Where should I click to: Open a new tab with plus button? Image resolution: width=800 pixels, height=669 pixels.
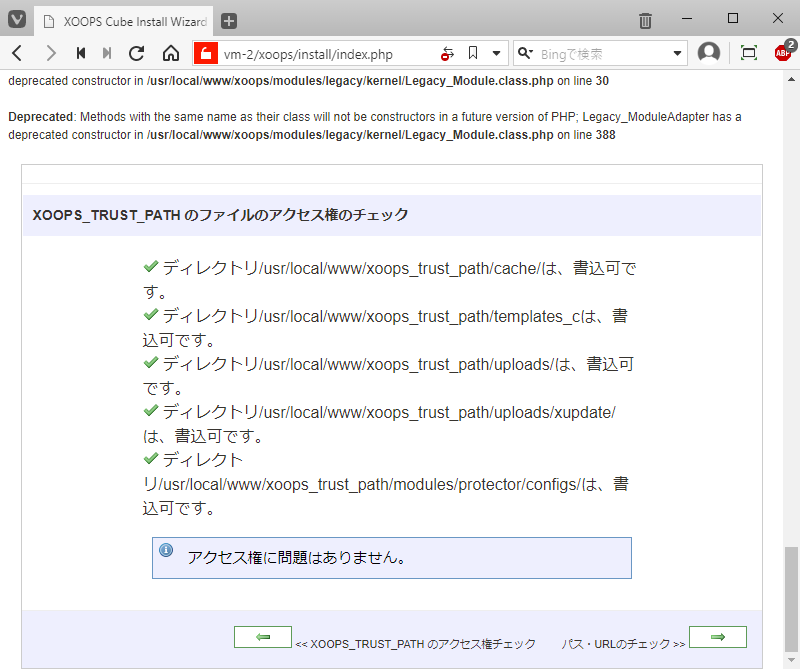click(229, 21)
